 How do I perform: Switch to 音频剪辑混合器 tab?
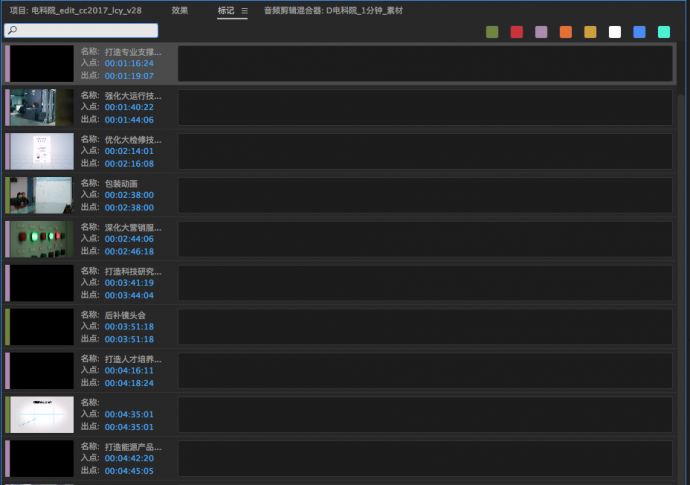333,11
